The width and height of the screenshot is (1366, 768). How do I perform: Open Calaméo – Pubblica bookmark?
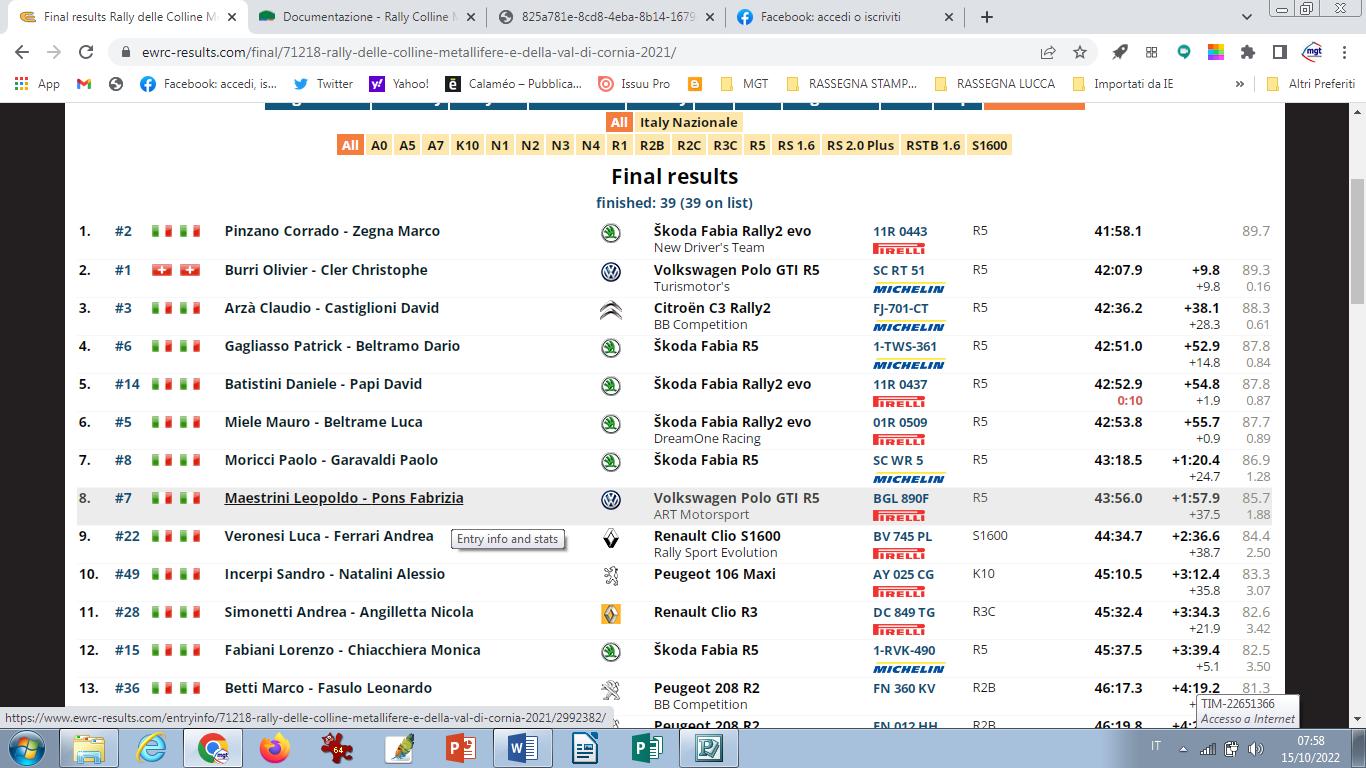click(514, 84)
